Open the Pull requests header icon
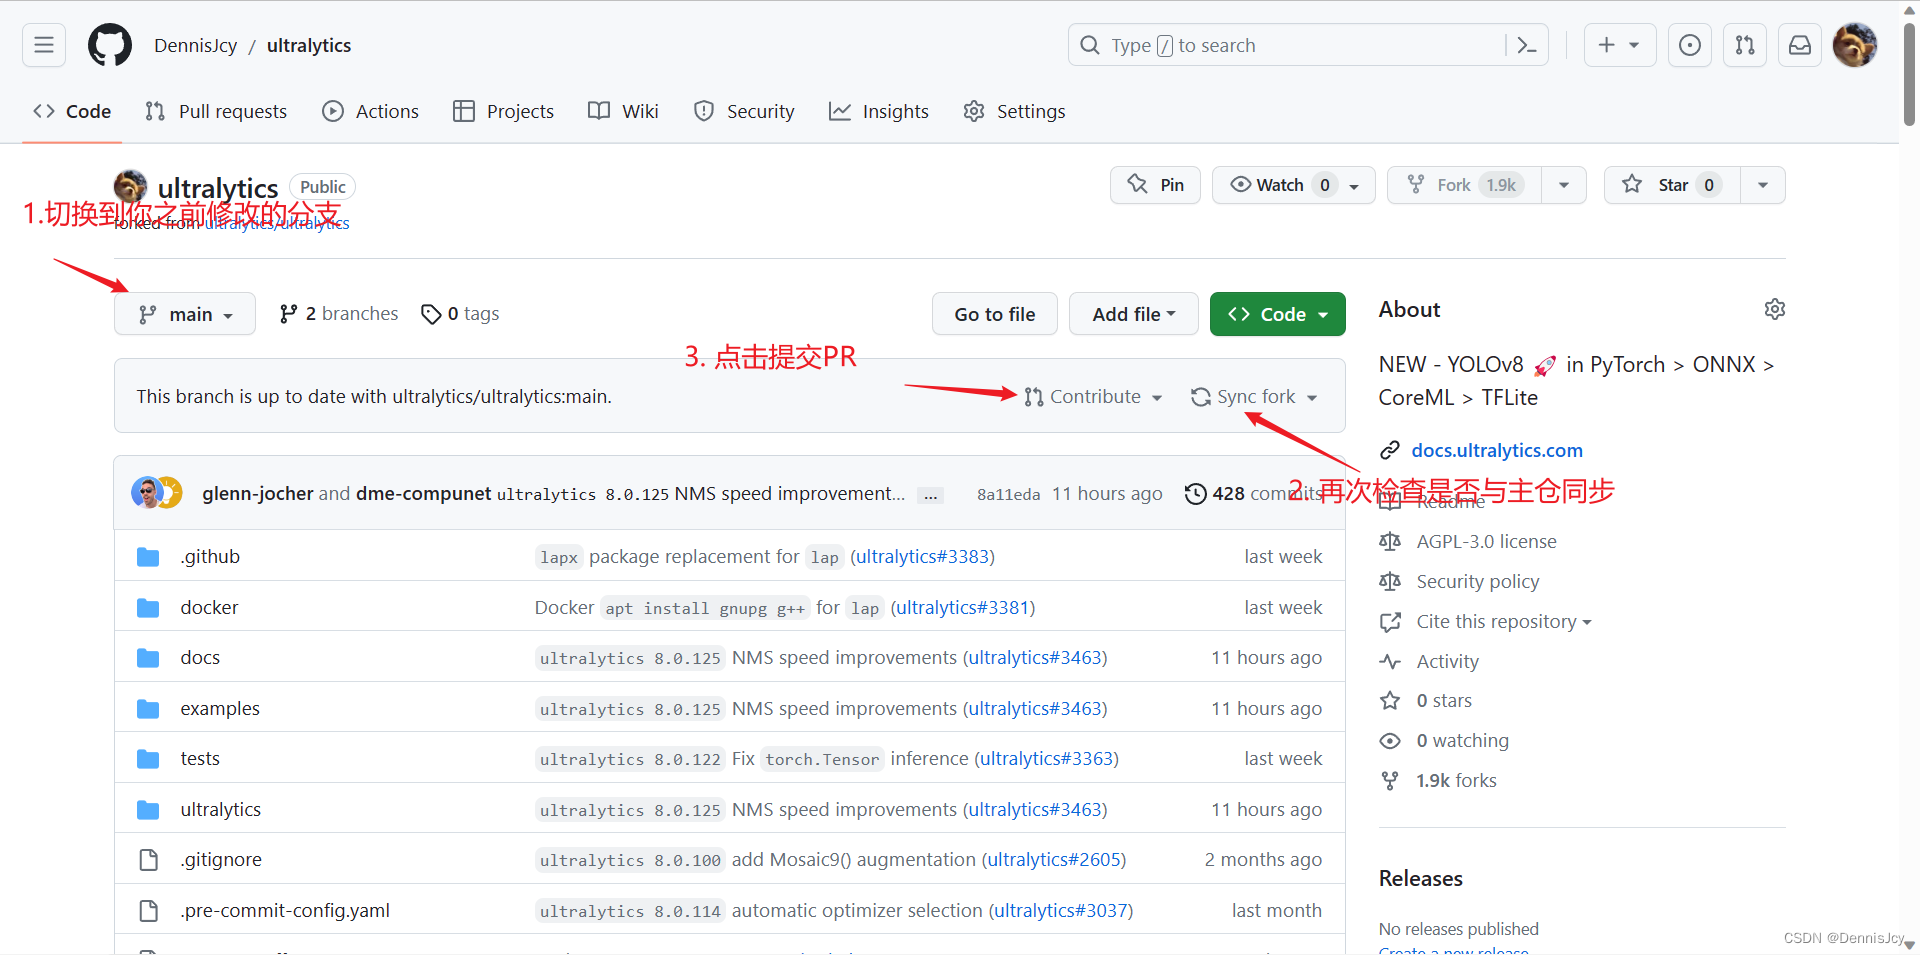The image size is (1920, 955). (1745, 45)
